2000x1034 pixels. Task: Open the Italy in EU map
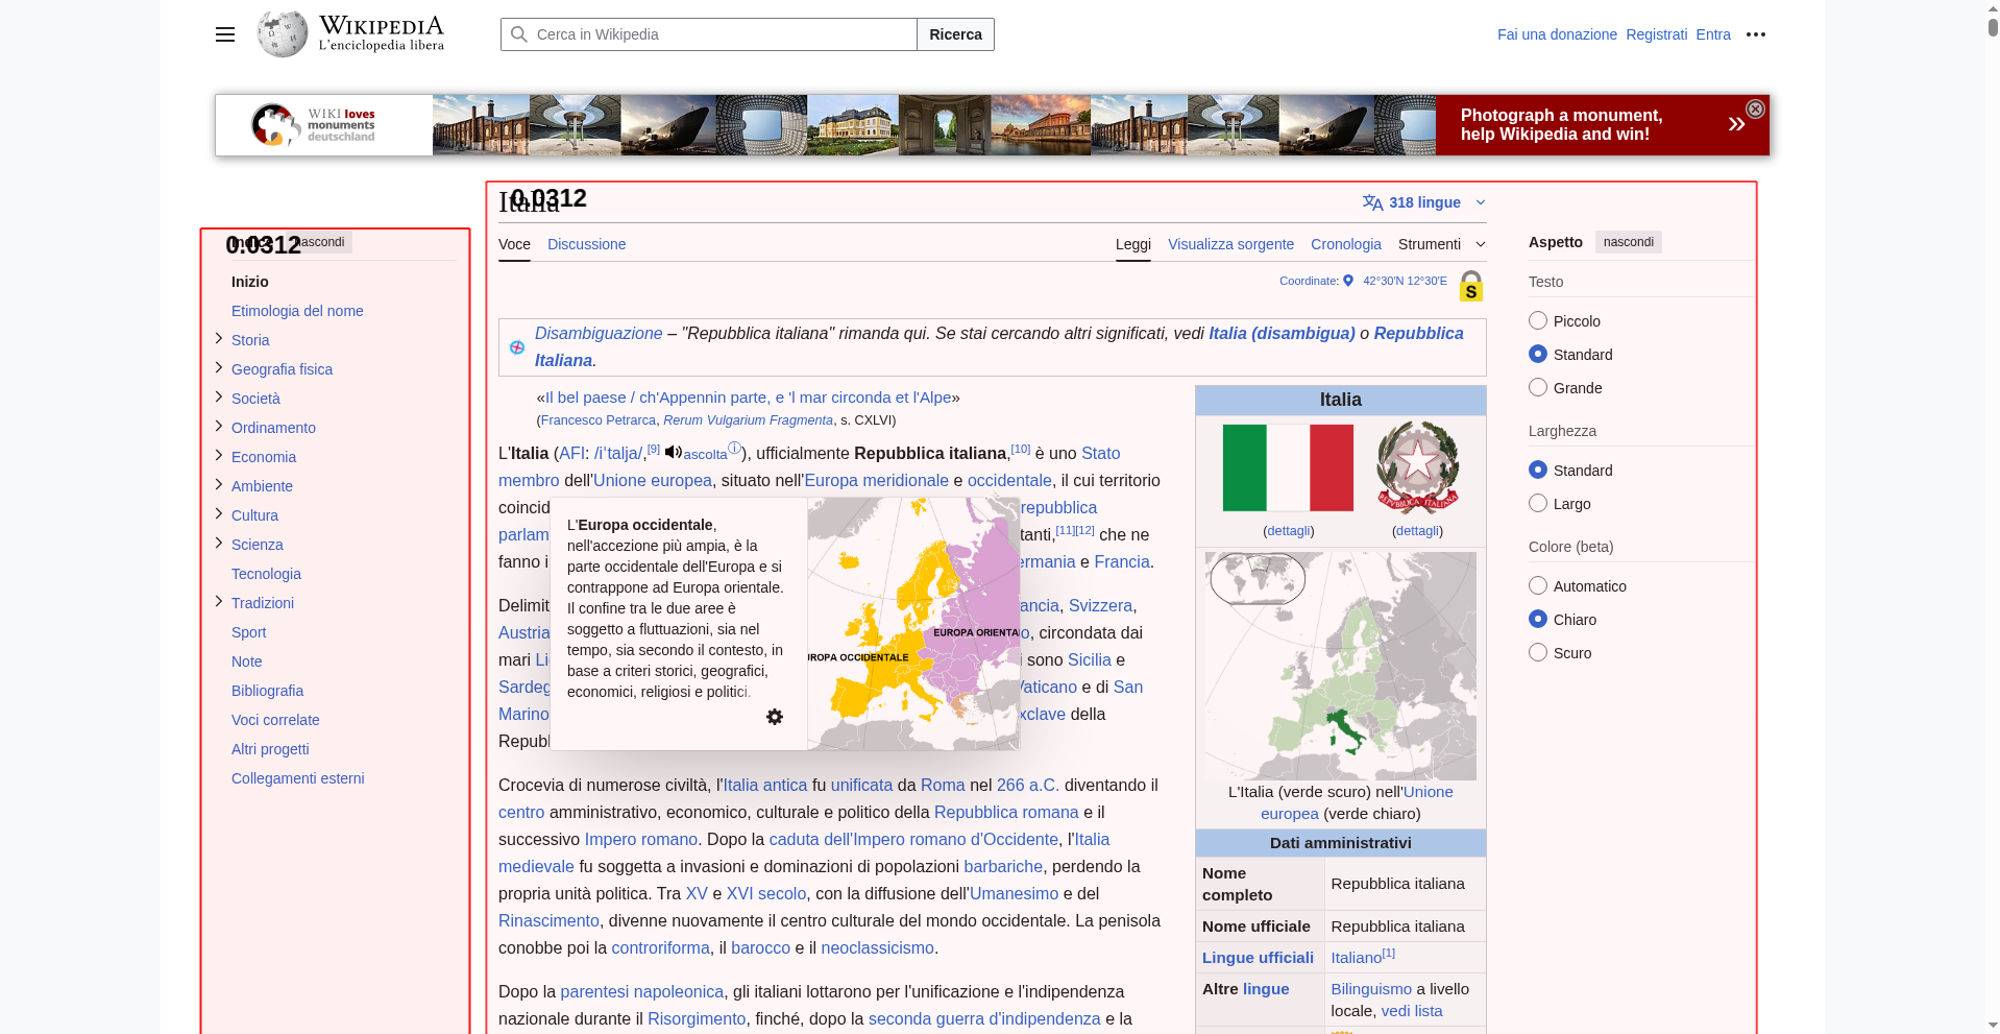pyautogui.click(x=1340, y=666)
